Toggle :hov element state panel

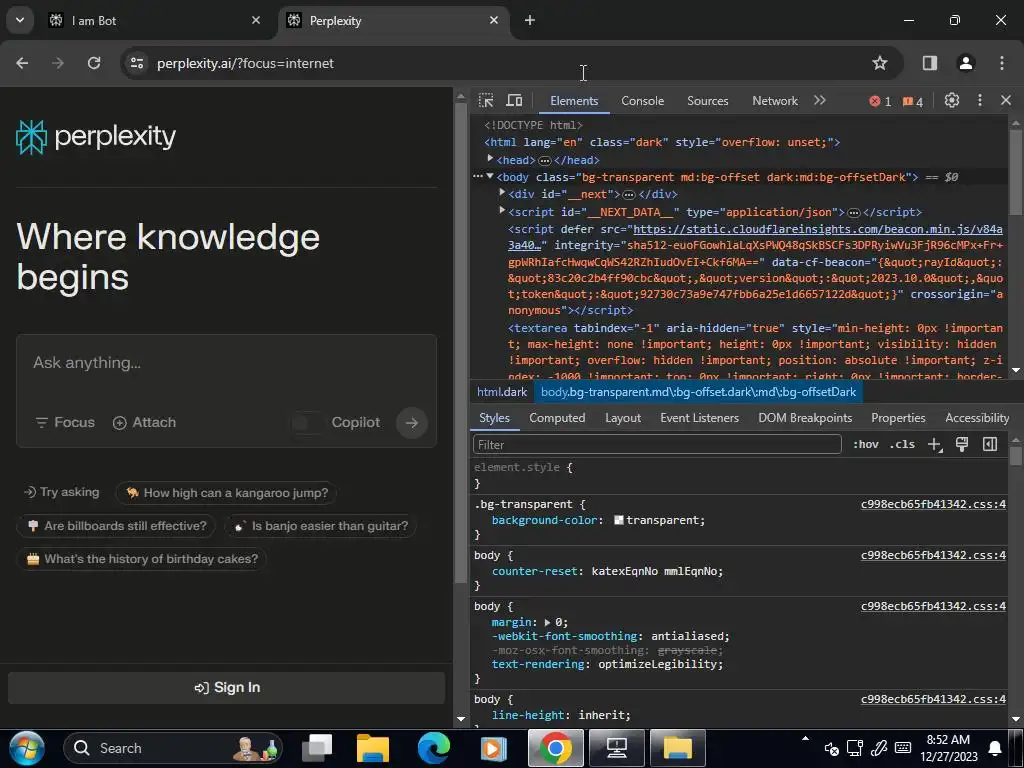[x=865, y=445]
